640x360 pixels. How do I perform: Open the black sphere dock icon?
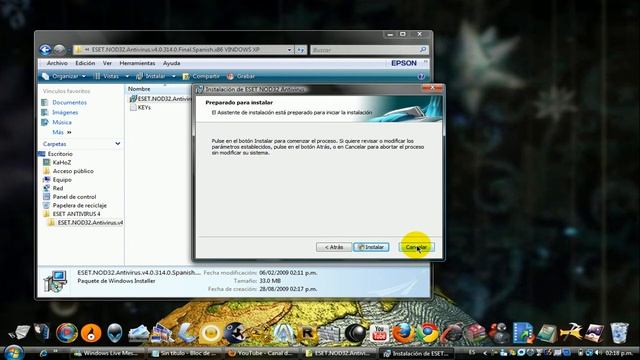tap(355, 333)
